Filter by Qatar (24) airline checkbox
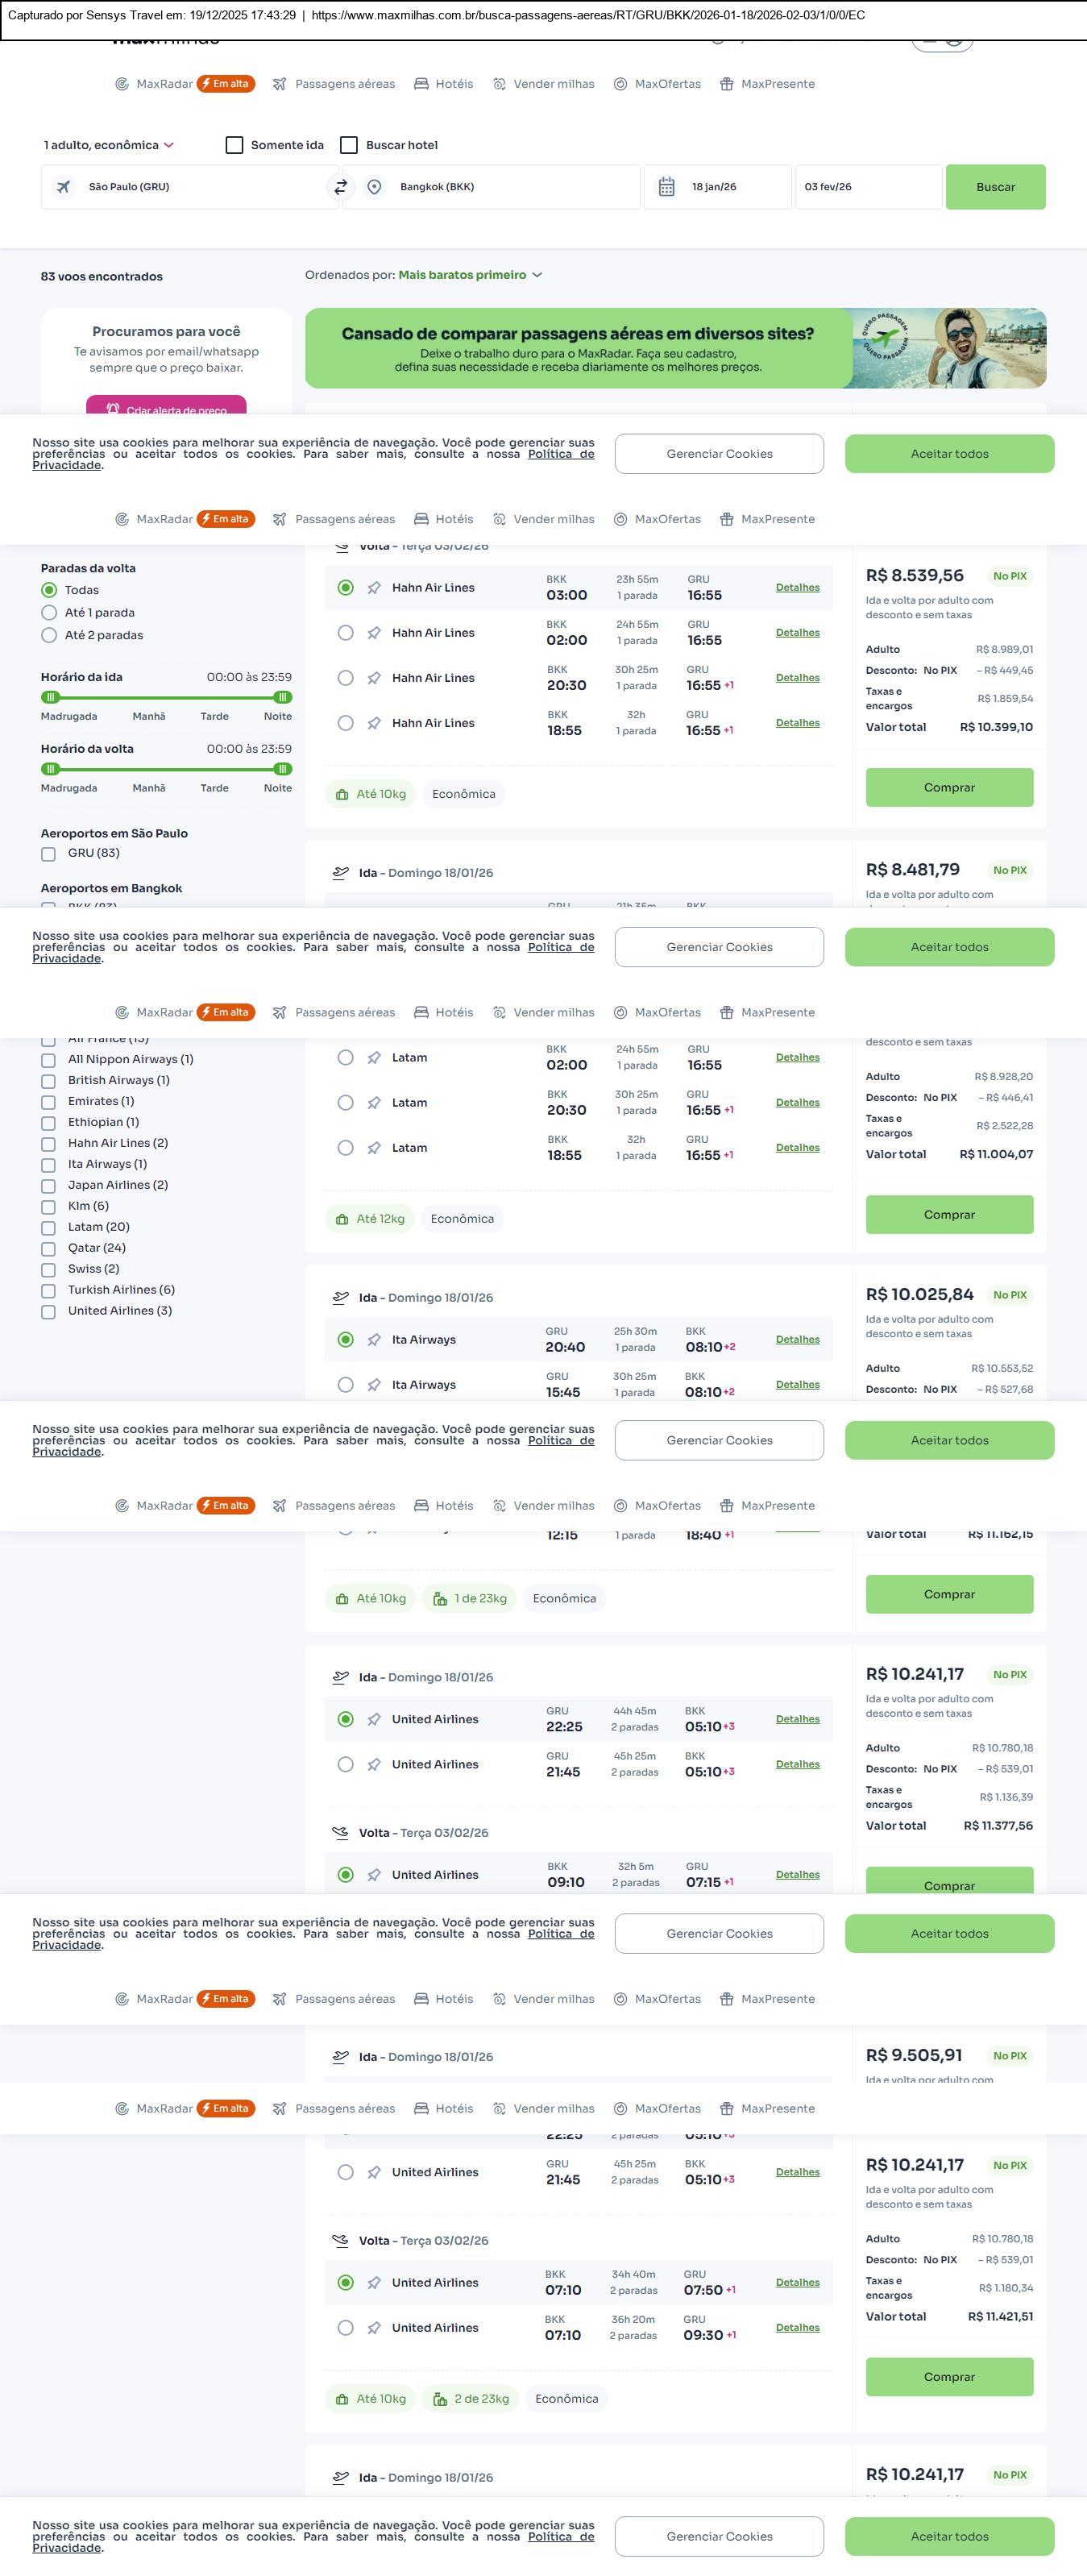 point(48,1249)
